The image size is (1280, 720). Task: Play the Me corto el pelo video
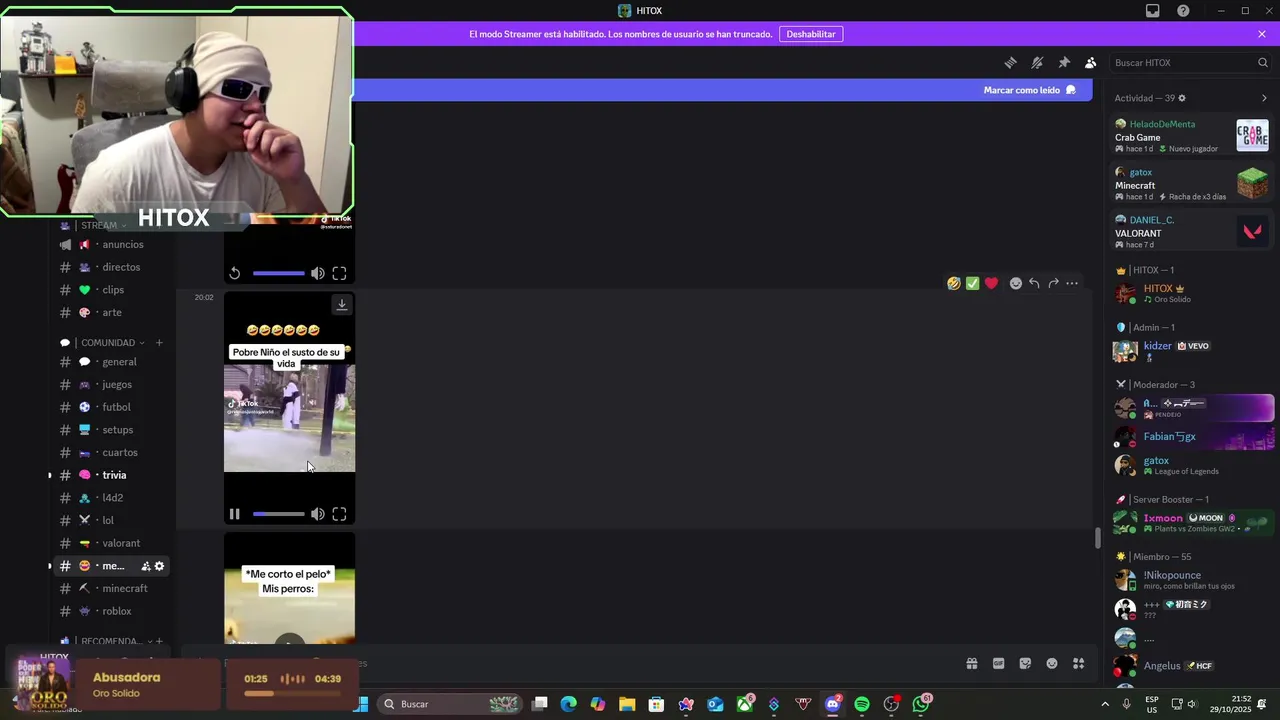click(x=289, y=644)
